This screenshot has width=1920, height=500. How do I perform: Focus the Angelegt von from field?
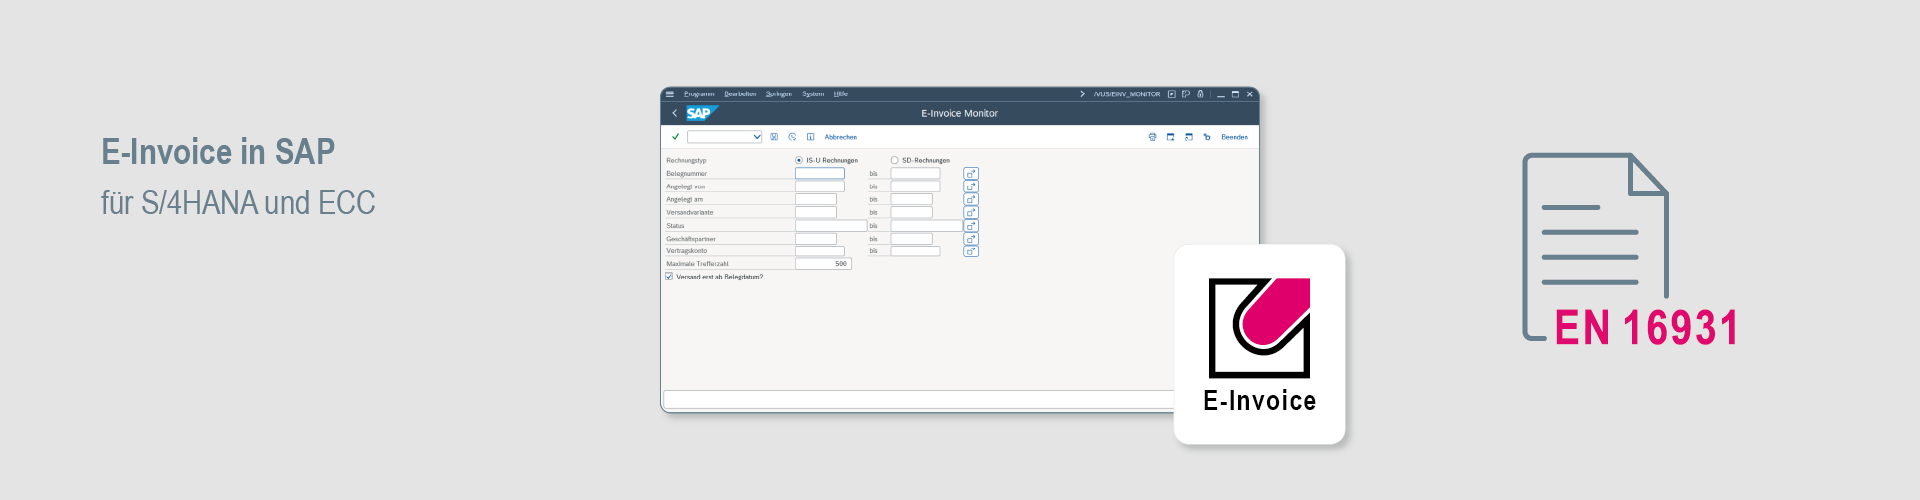point(820,187)
